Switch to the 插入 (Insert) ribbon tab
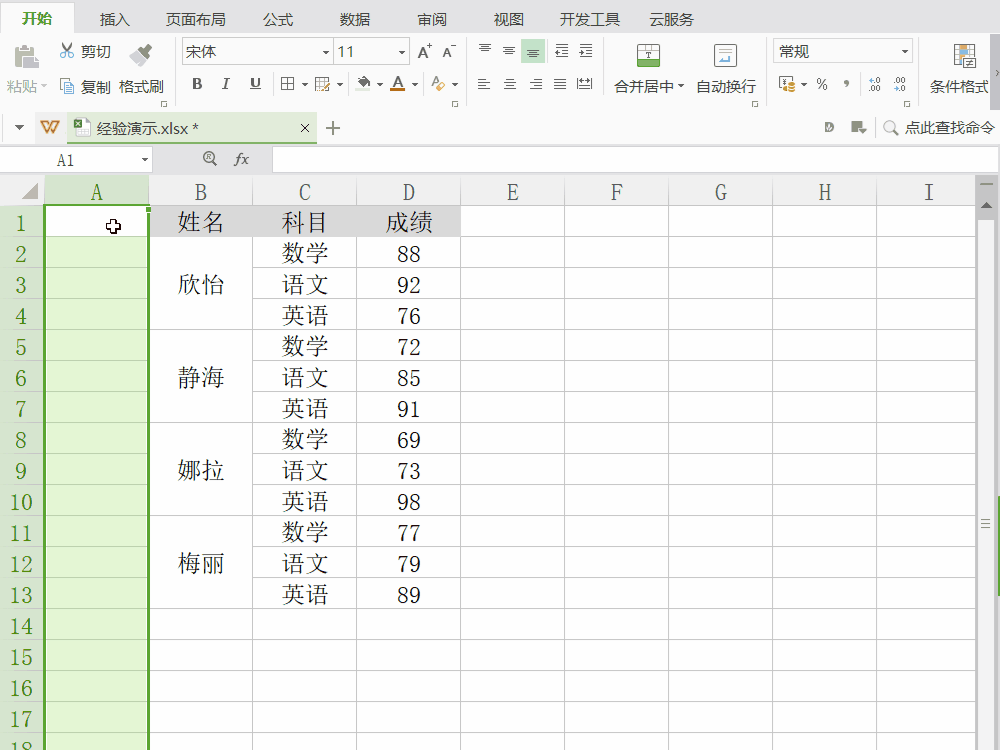 point(115,19)
